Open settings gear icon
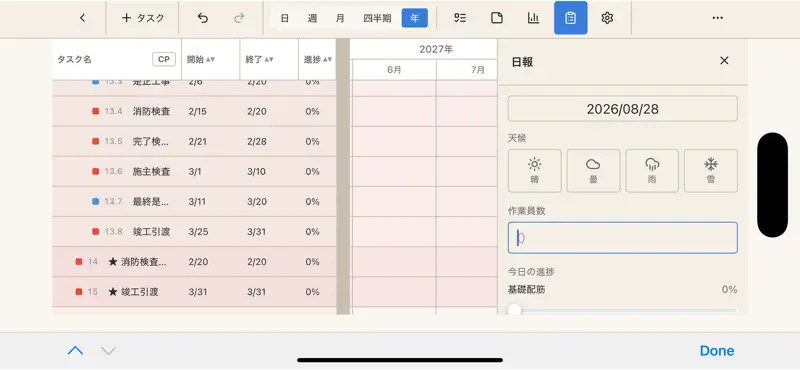 pos(607,18)
